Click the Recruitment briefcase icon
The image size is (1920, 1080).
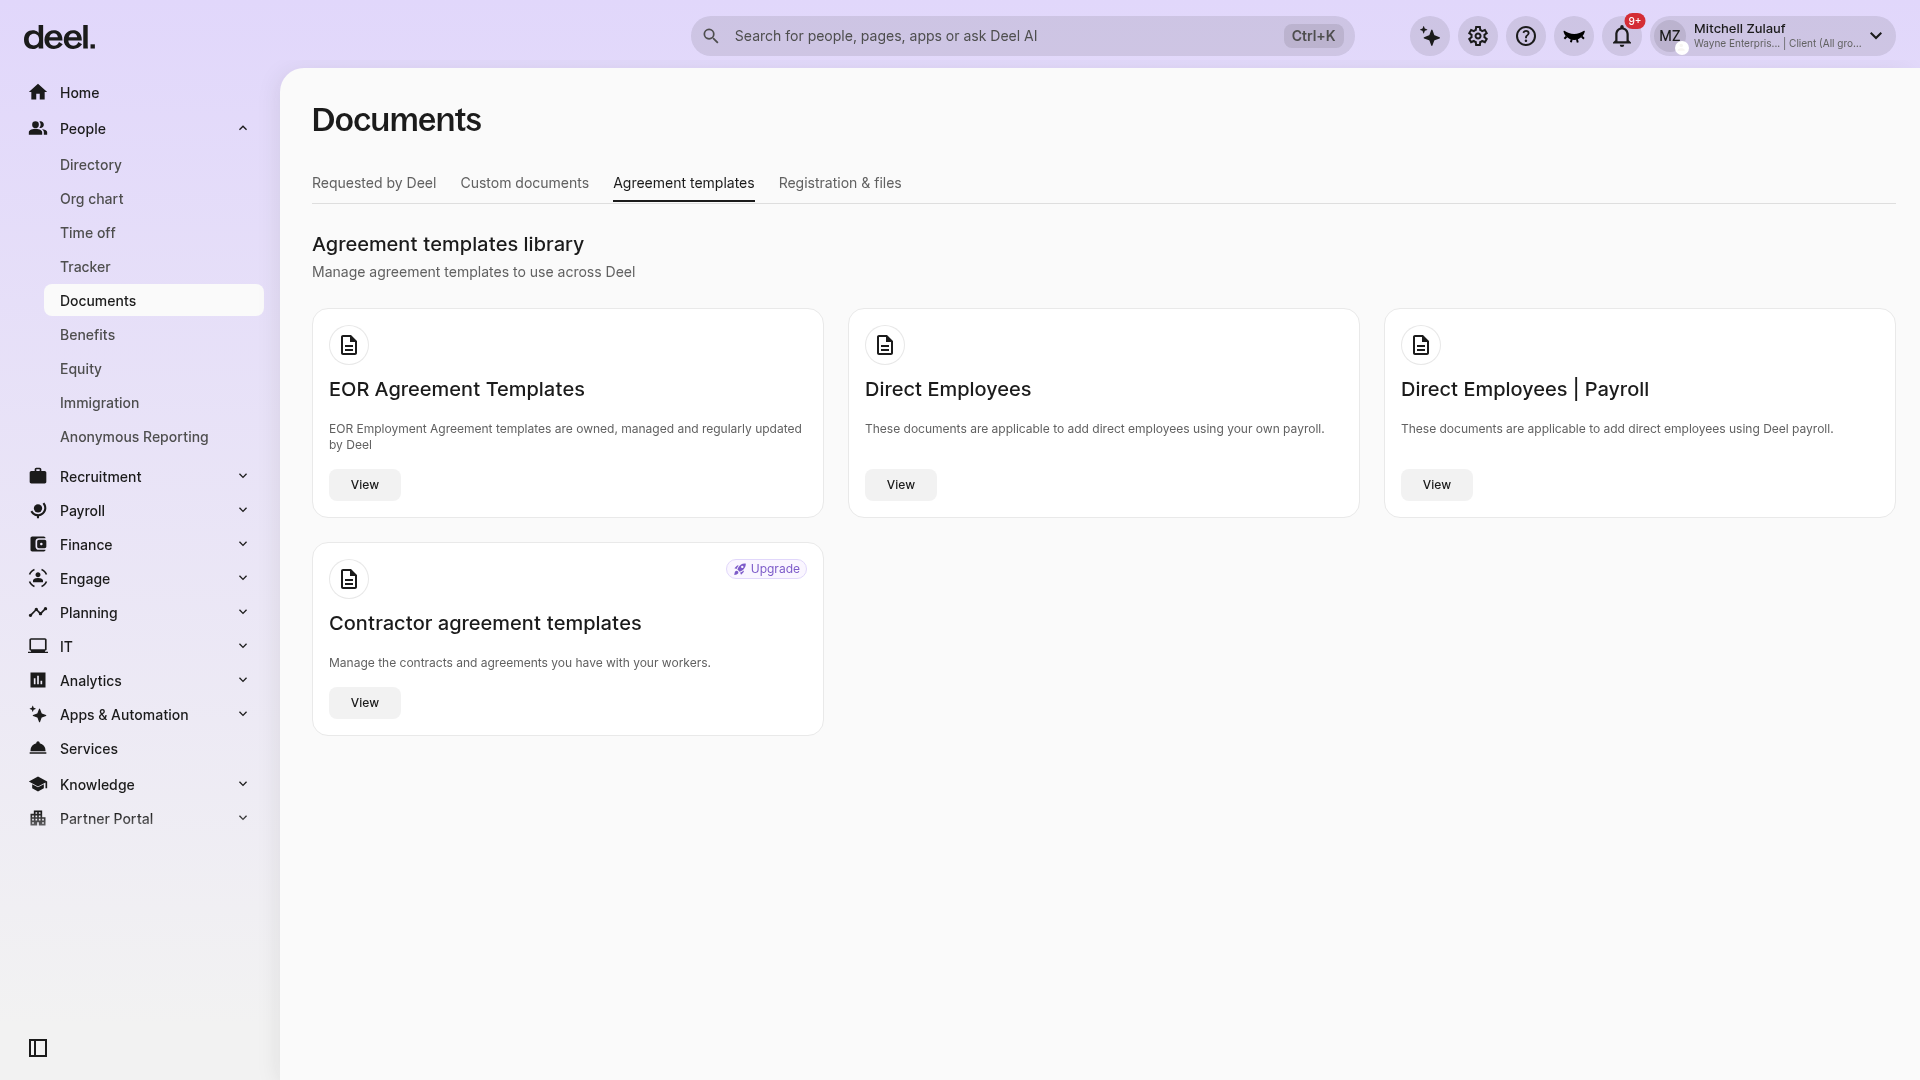(x=38, y=477)
